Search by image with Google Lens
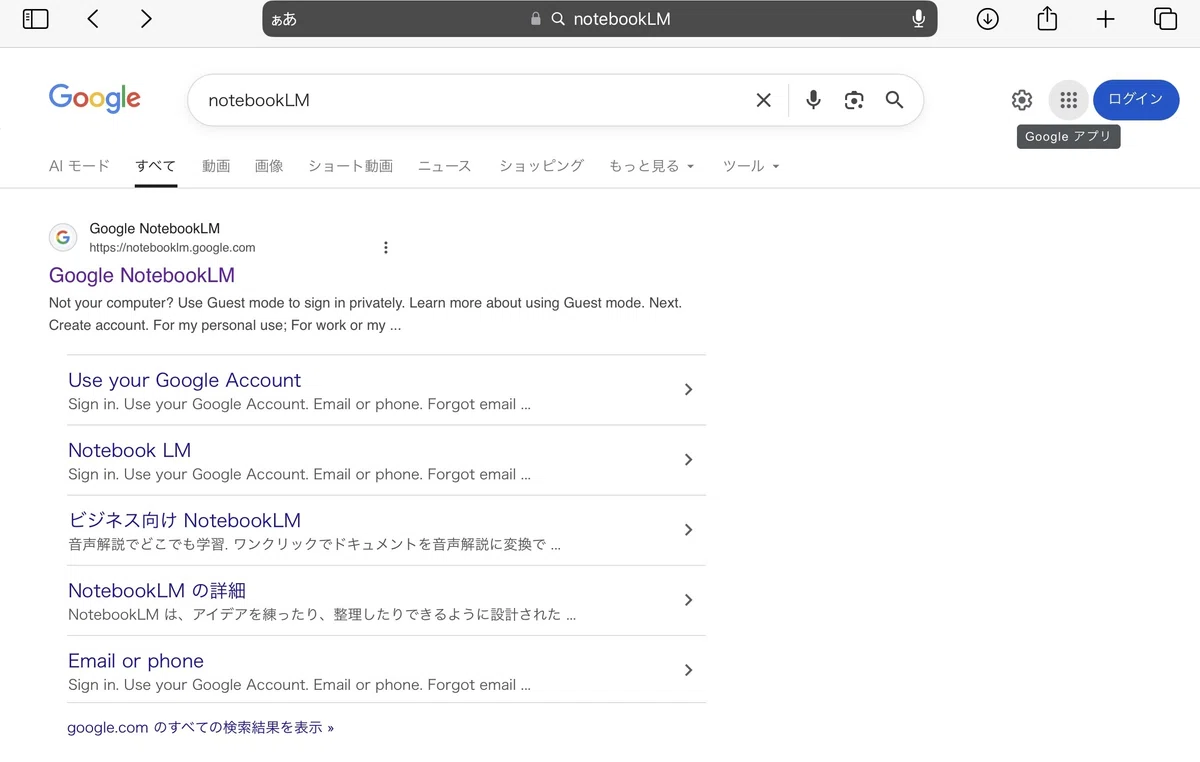The height and width of the screenshot is (762, 1200). coord(853,100)
